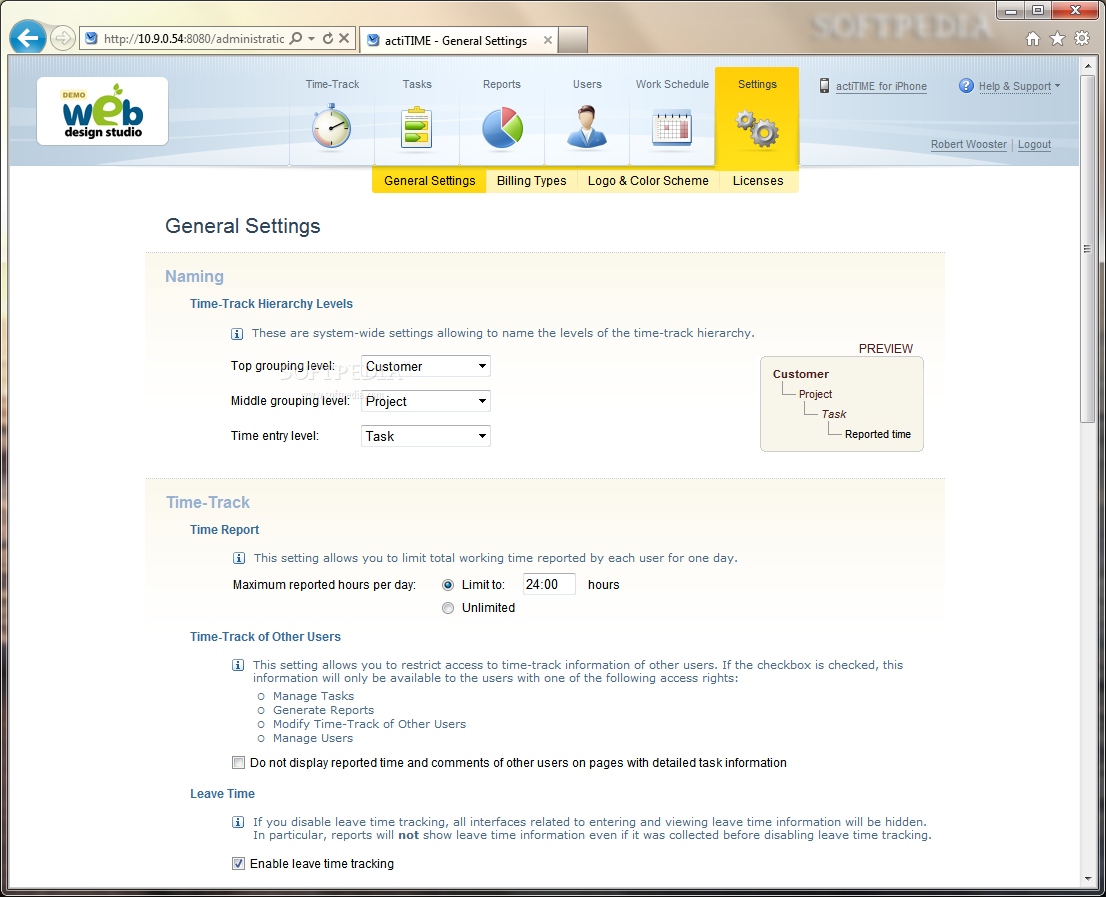Click the iPhone device icon
The width and height of the screenshot is (1106, 897).
[824, 86]
